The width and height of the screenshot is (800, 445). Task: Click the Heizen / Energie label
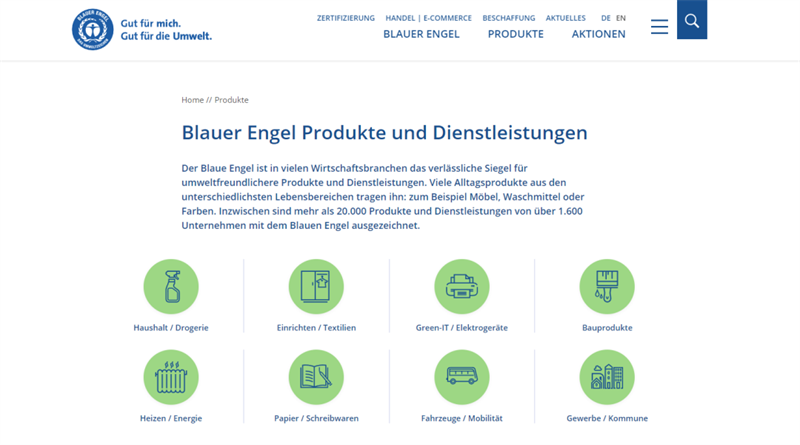point(171,418)
